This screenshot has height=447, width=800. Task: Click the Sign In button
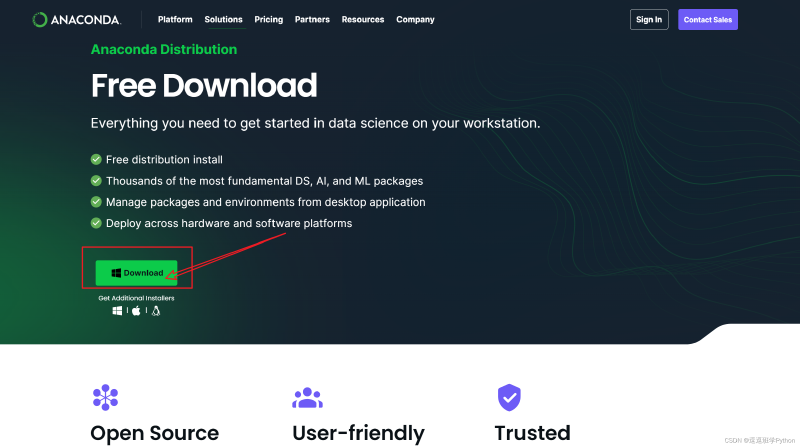tap(649, 19)
